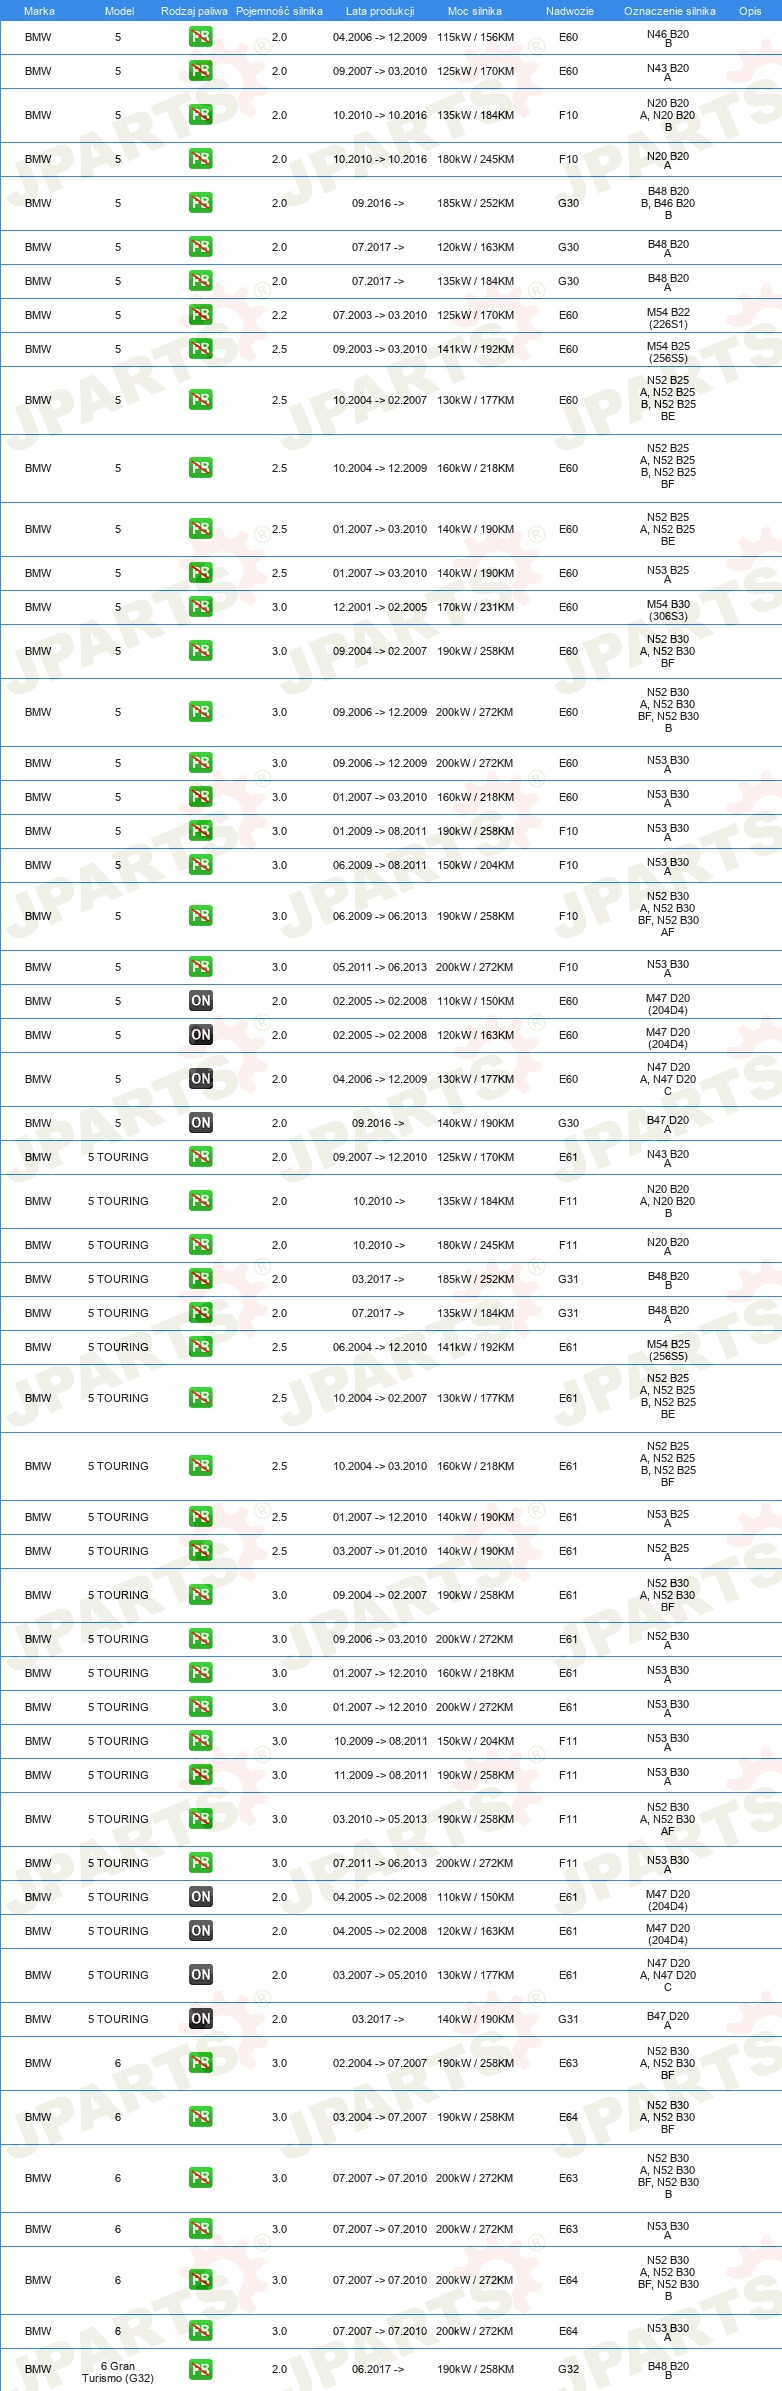Click petrol icon in BMW 6 E64 03.2004 row
Viewport: 782px width, 2391px height.
click(x=201, y=2117)
